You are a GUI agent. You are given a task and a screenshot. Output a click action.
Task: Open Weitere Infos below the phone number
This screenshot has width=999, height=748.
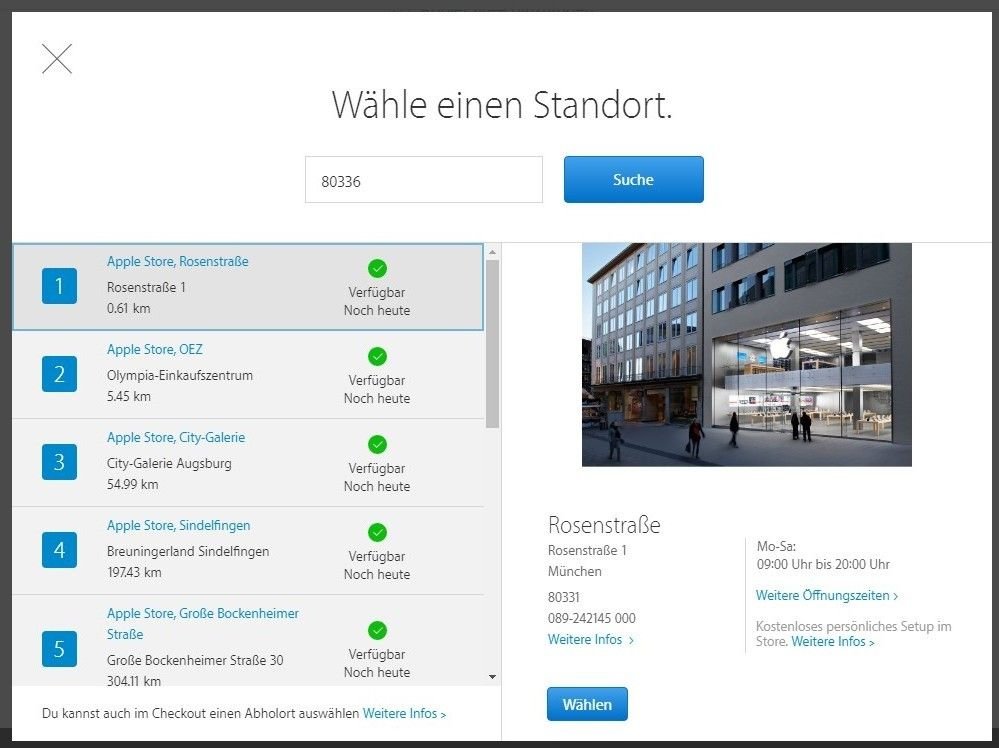[591, 639]
